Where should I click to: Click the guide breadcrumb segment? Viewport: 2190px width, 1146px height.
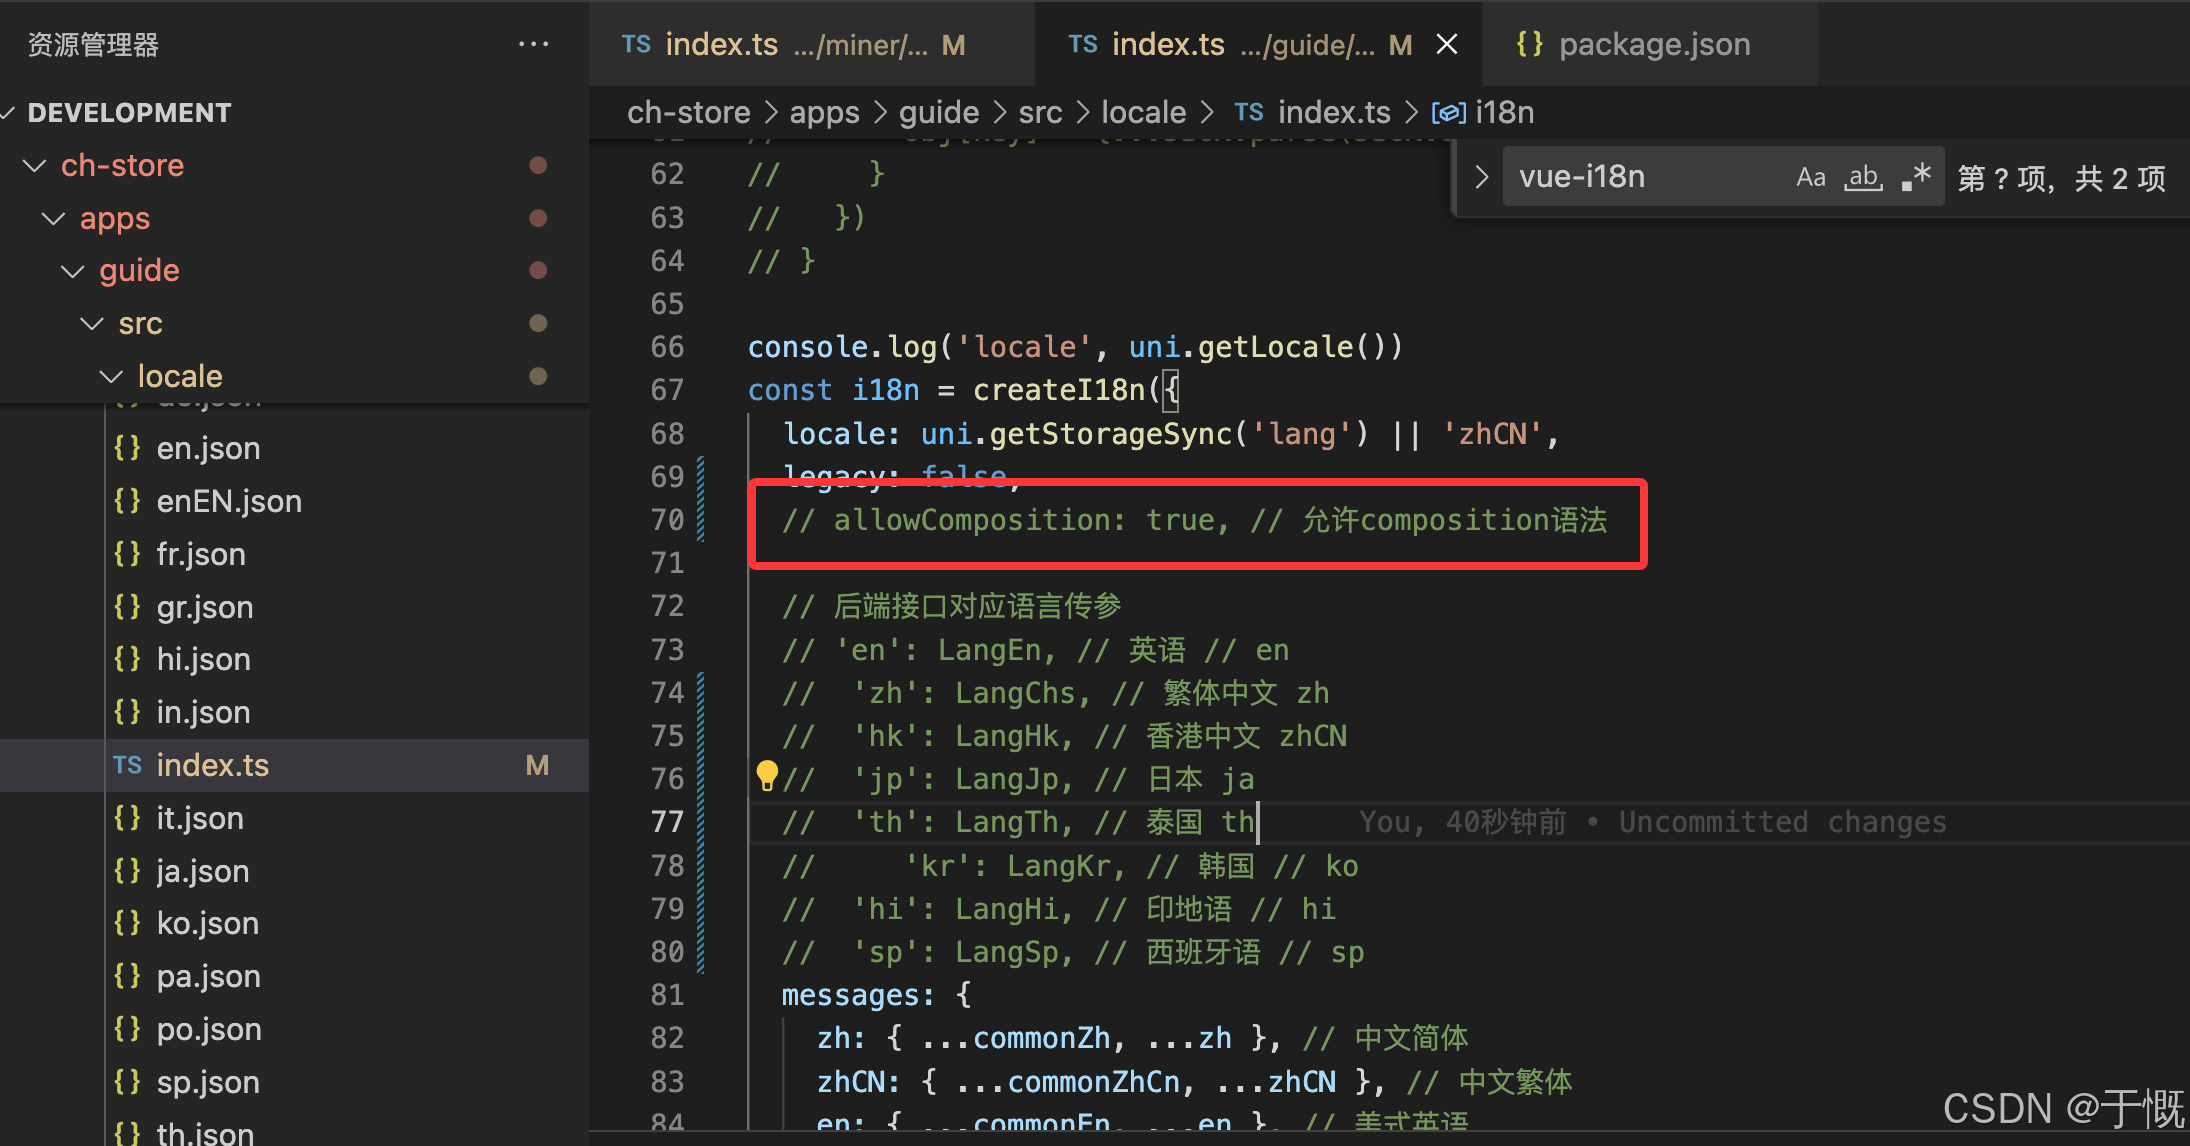(x=938, y=113)
